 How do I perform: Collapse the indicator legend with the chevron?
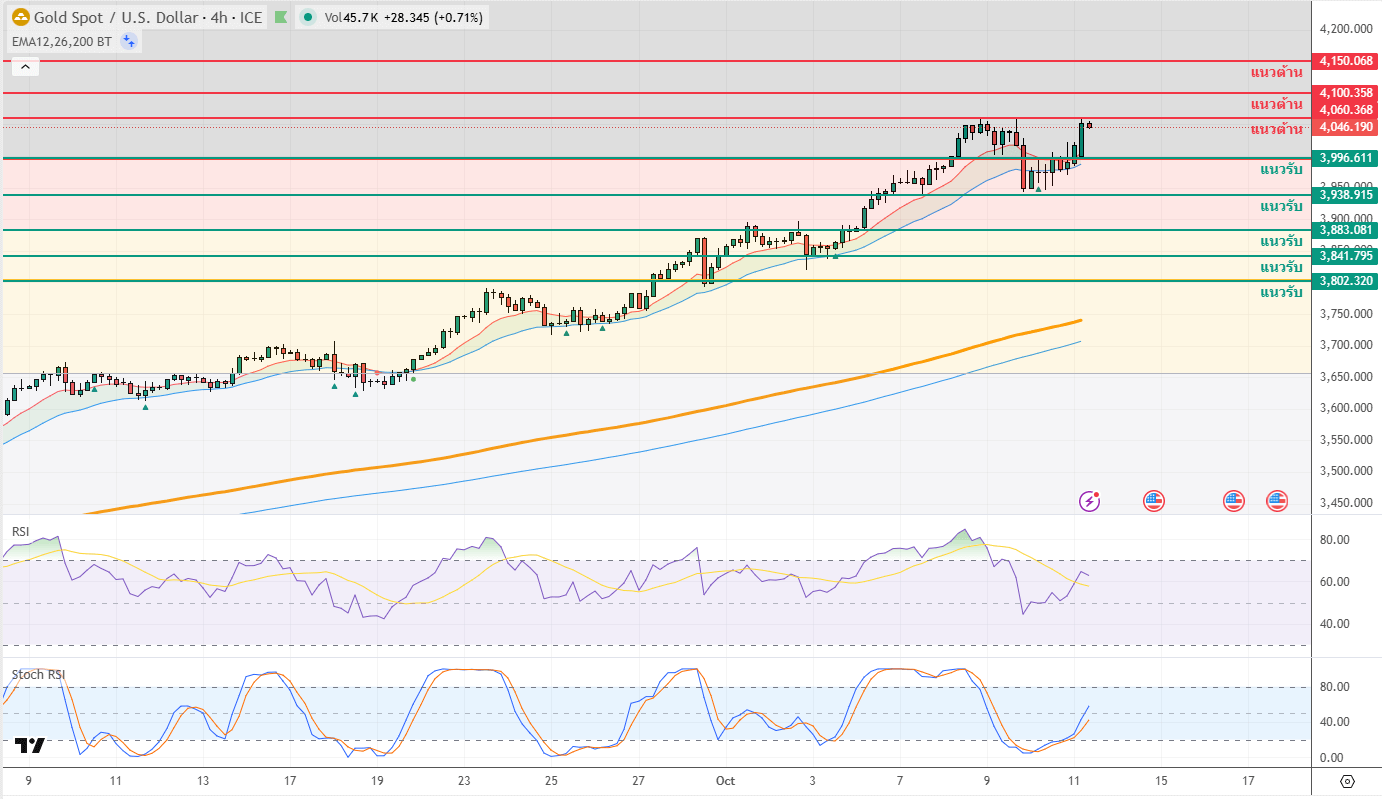coord(25,67)
